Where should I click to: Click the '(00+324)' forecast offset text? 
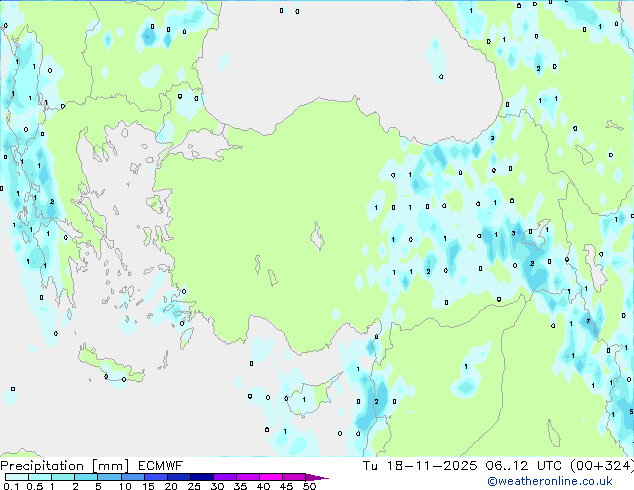click(x=602, y=466)
